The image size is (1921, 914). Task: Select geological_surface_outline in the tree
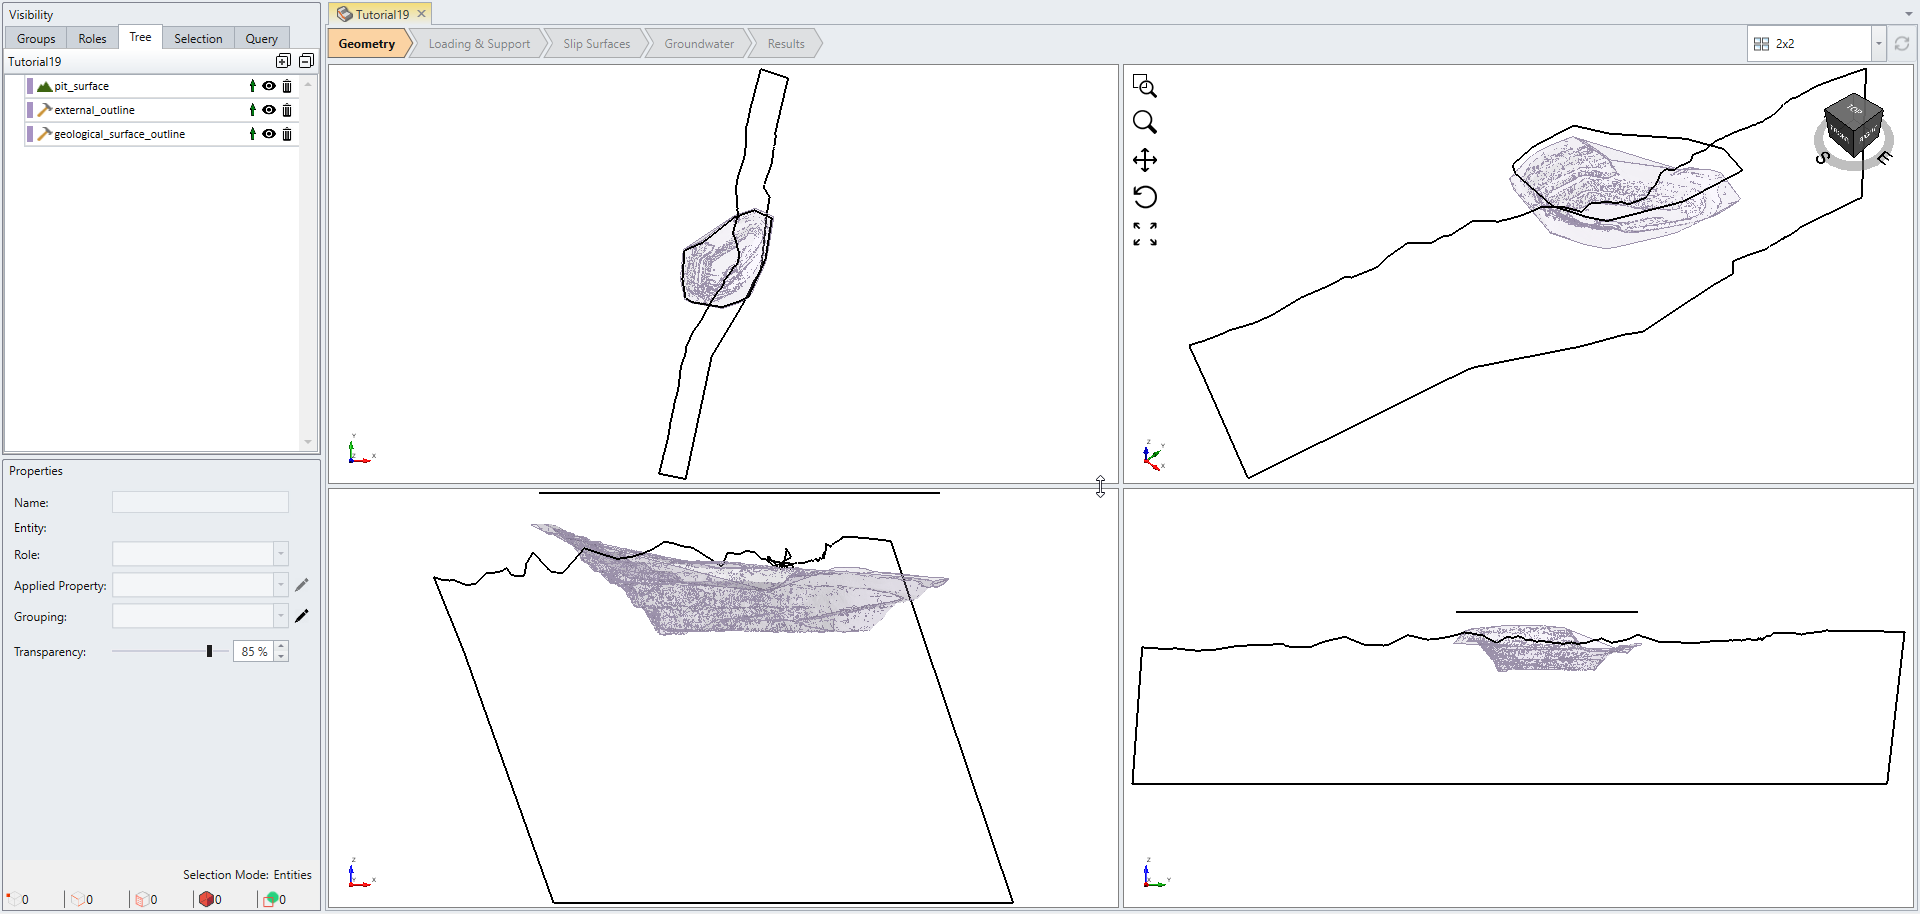119,134
